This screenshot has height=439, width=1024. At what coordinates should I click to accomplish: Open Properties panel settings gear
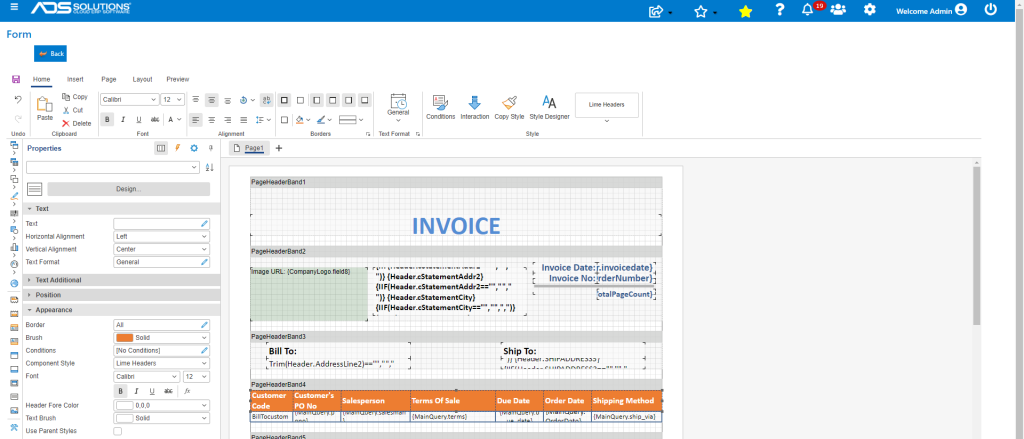194,148
